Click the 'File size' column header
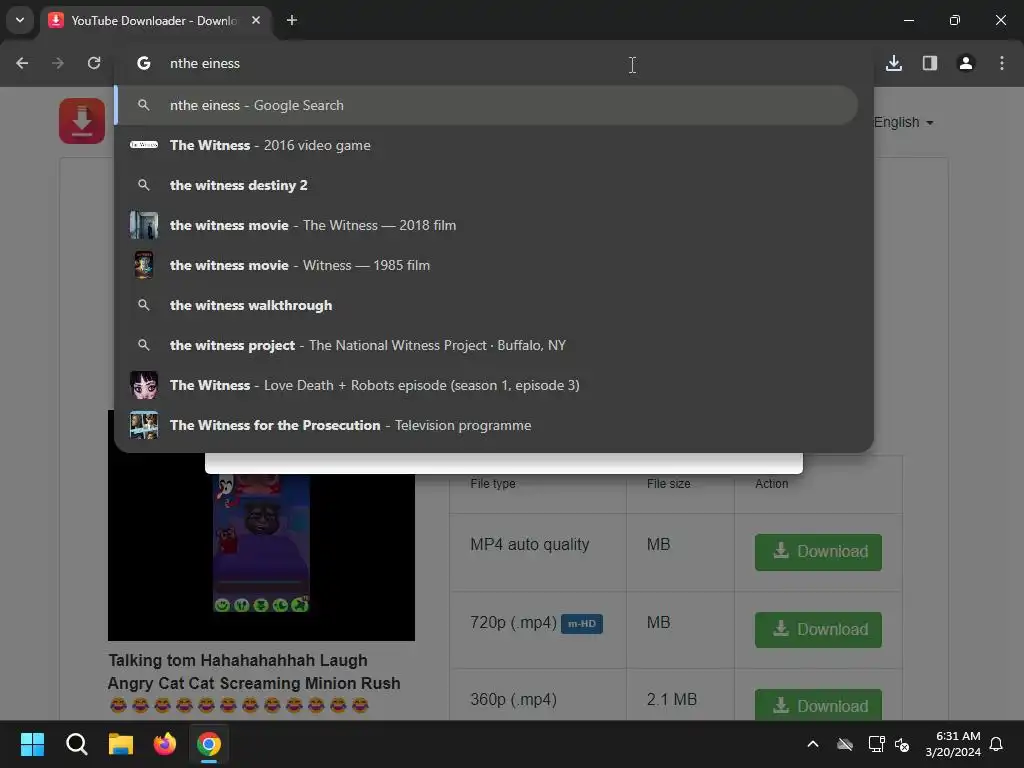This screenshot has height=768, width=1024. (x=669, y=484)
